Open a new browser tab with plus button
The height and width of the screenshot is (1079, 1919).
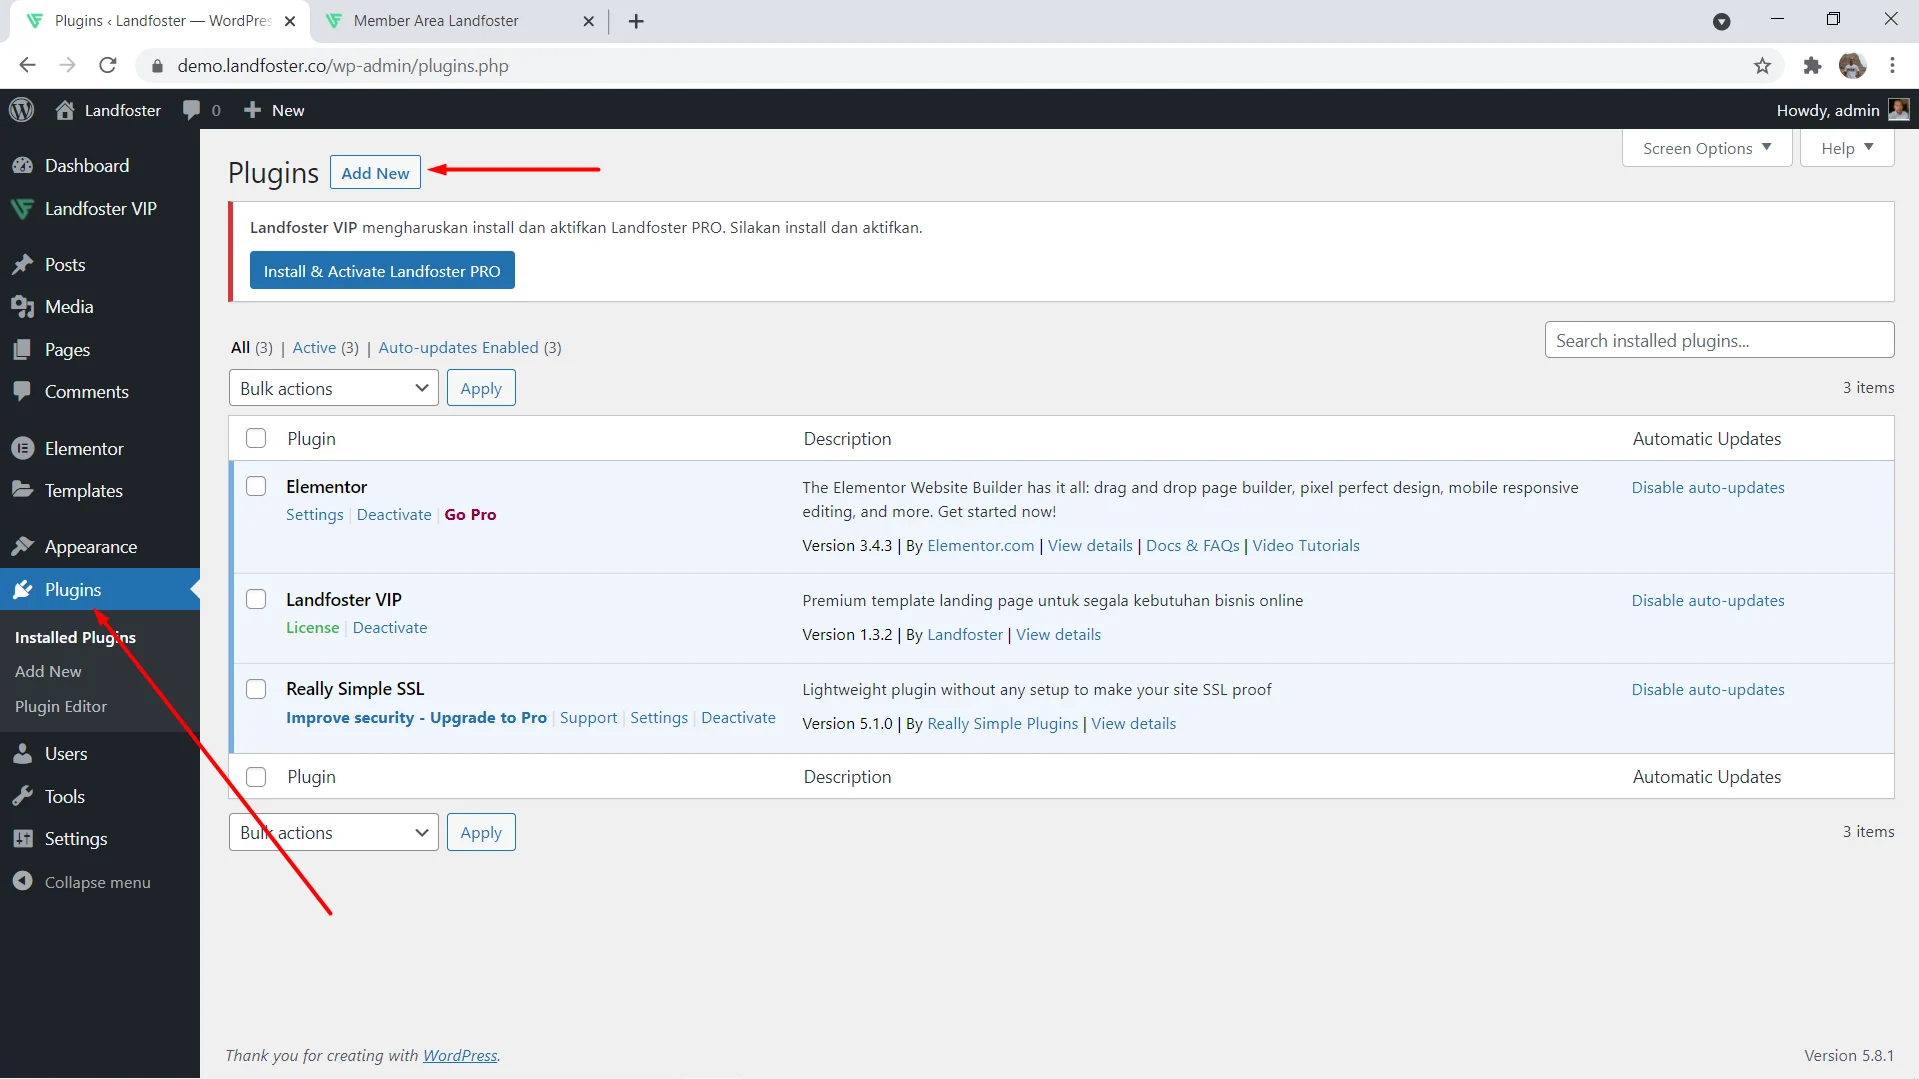coord(636,21)
